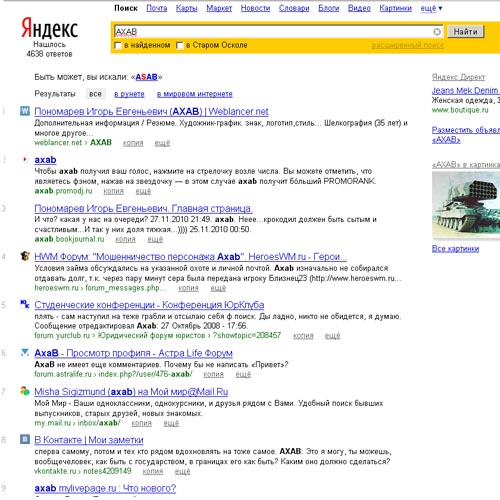Click 'ещё' under my.mail.ru result
This screenshot has height=500, width=500.
click(x=171, y=423)
